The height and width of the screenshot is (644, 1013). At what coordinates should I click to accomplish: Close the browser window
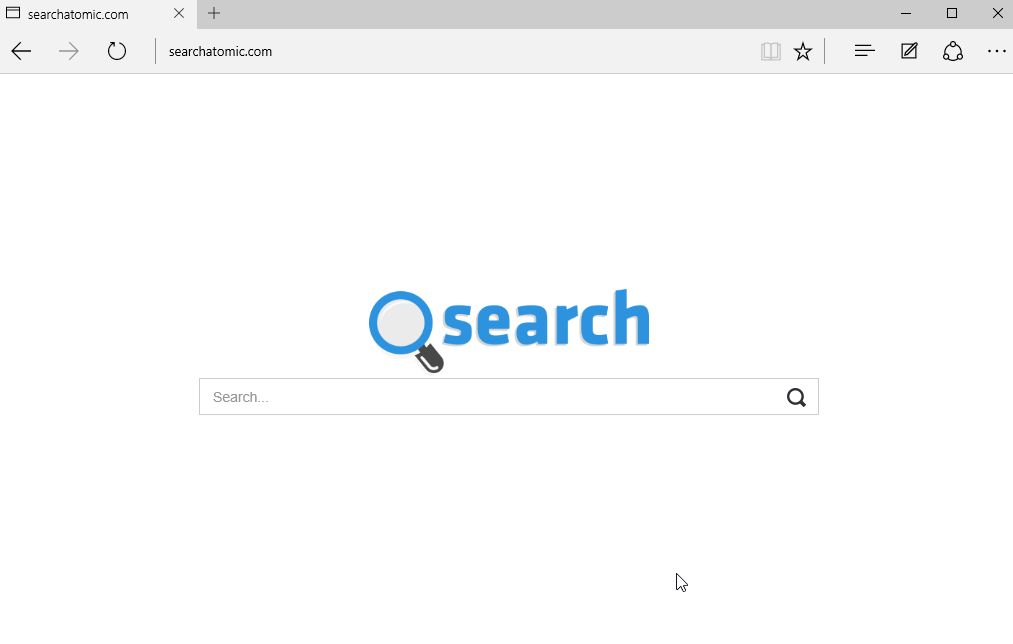tap(997, 14)
